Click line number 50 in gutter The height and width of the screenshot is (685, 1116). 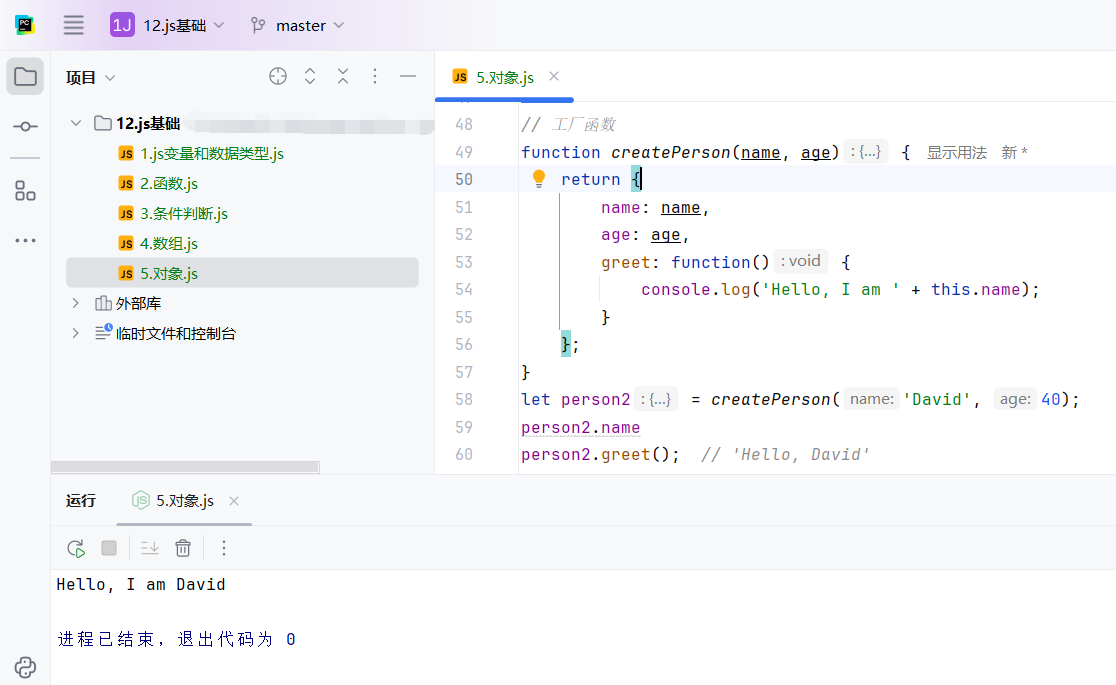[464, 179]
